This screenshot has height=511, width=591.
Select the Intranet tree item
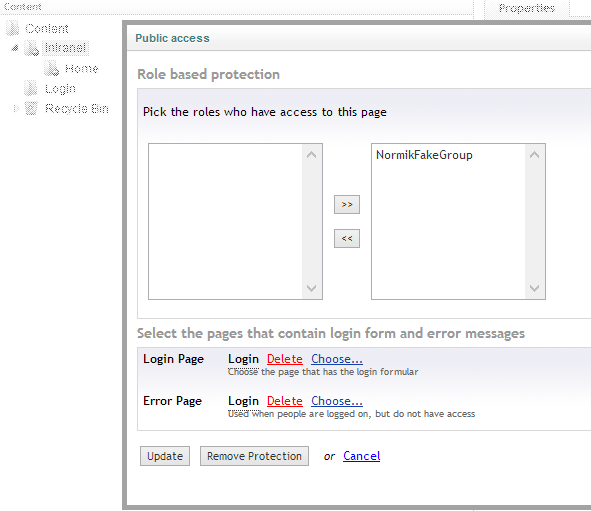click(65, 48)
